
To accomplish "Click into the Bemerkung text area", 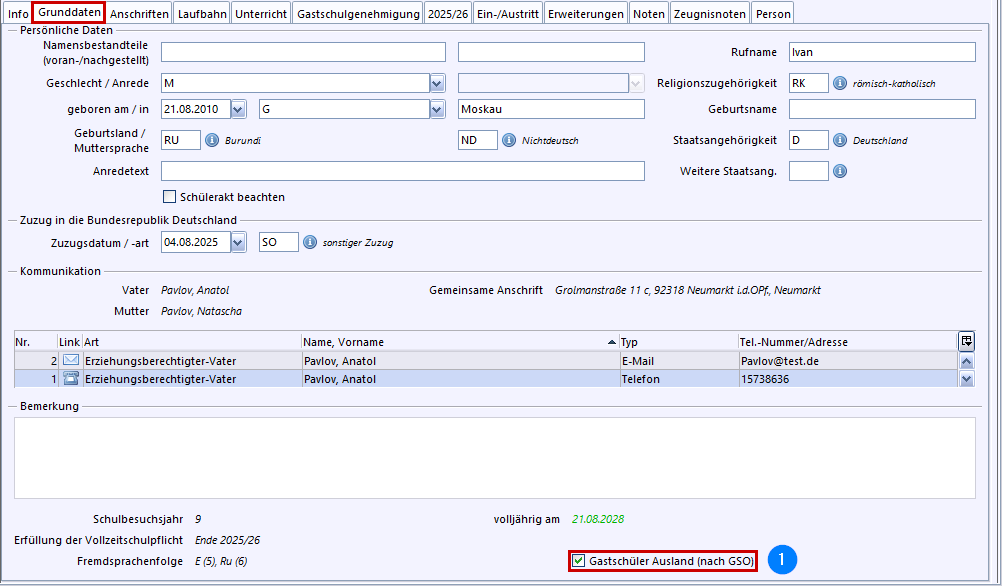I will click(494, 456).
